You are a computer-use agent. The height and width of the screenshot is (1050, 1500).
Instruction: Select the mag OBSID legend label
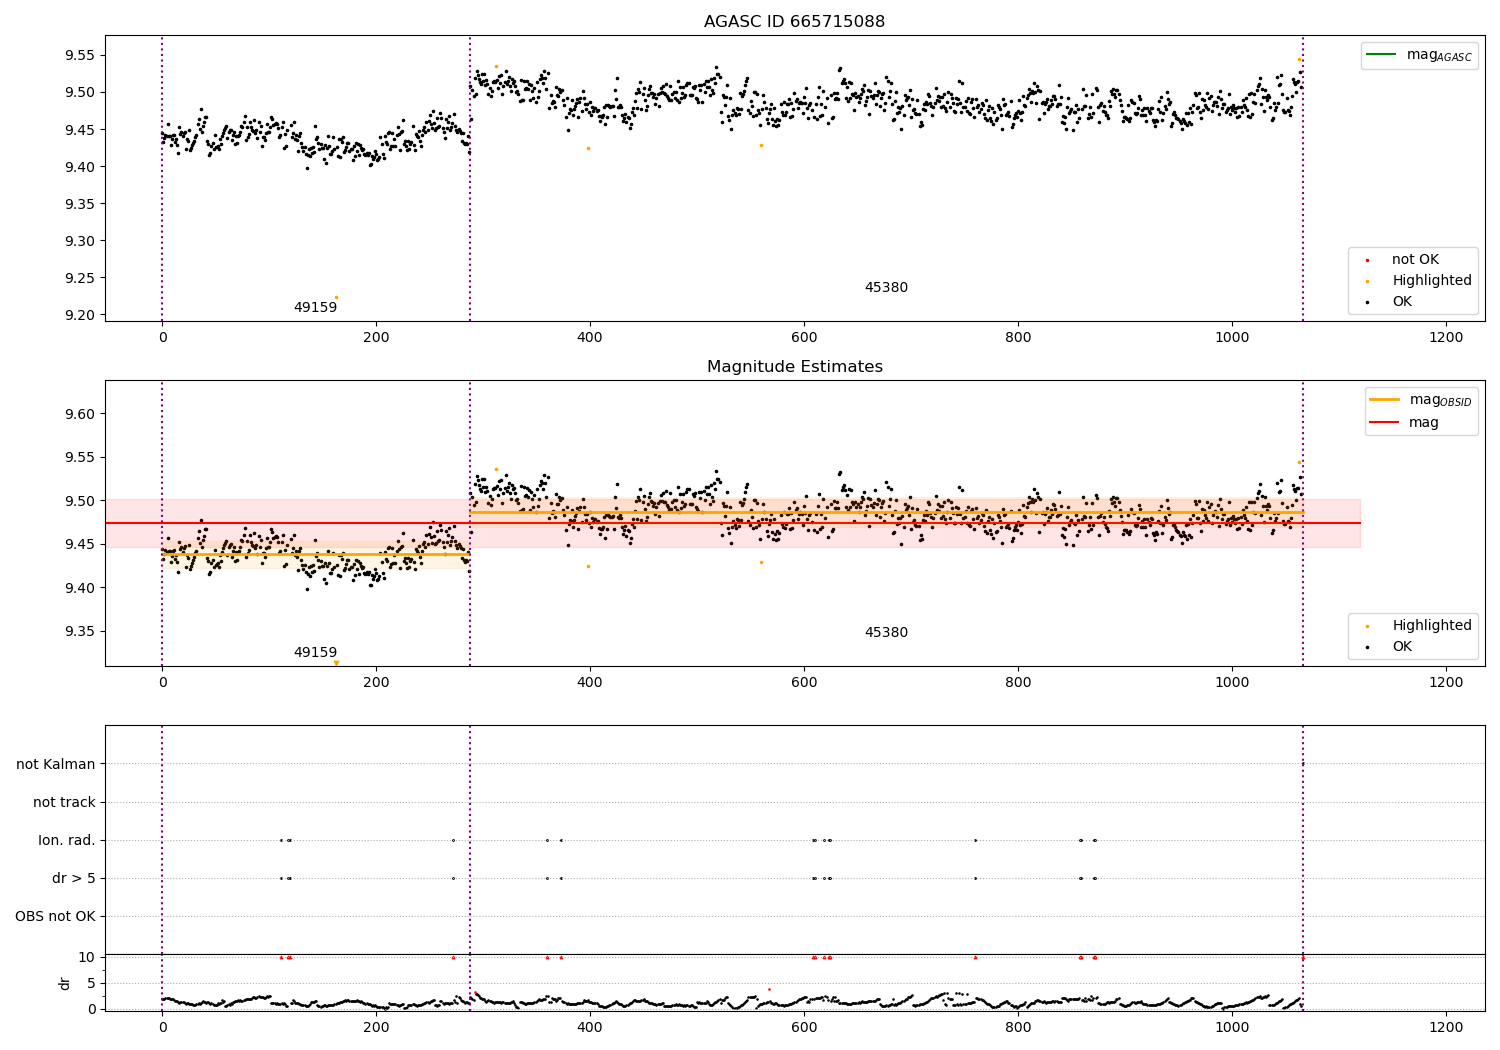(1440, 400)
